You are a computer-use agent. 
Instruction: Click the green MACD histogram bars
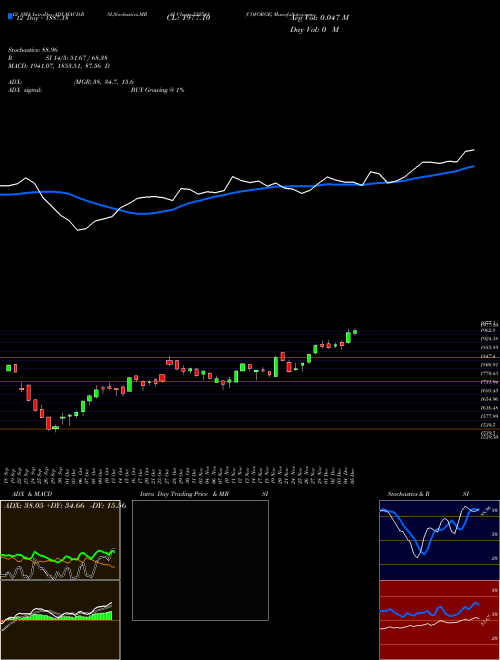(x=67, y=617)
